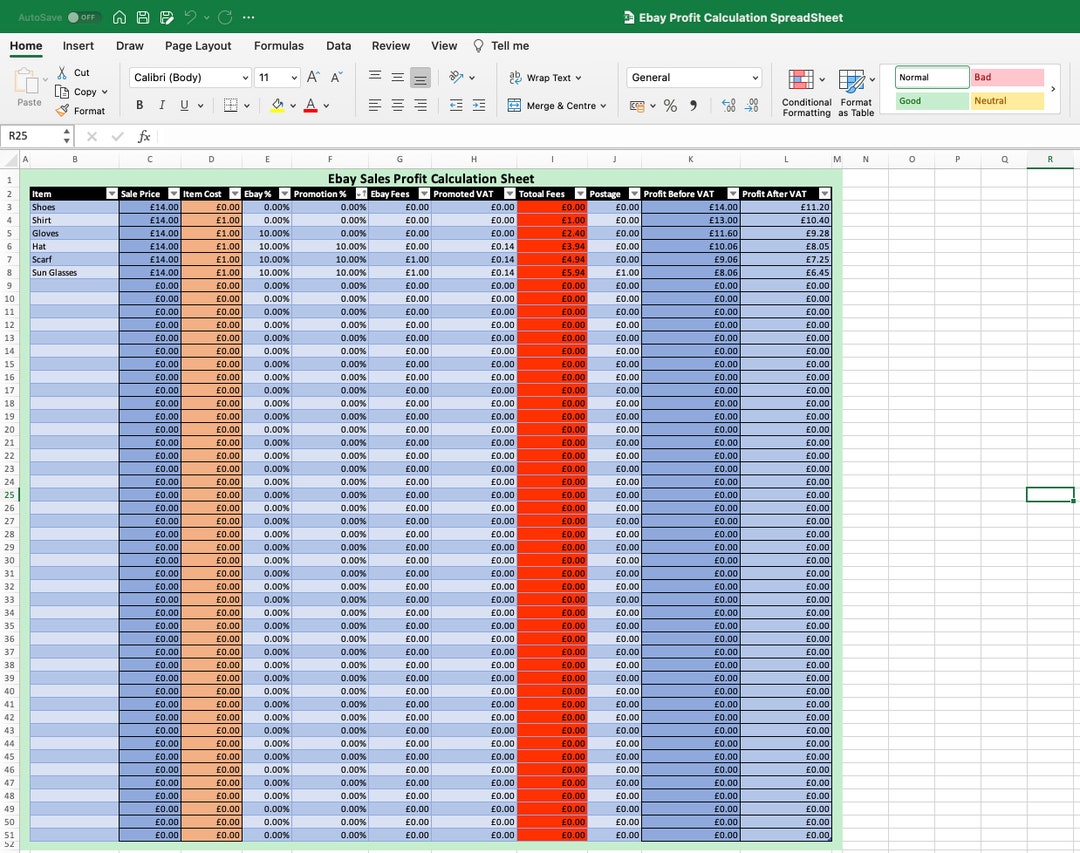This screenshot has height=853, width=1080.
Task: Click the text Orientation icon
Action: pos(455,76)
